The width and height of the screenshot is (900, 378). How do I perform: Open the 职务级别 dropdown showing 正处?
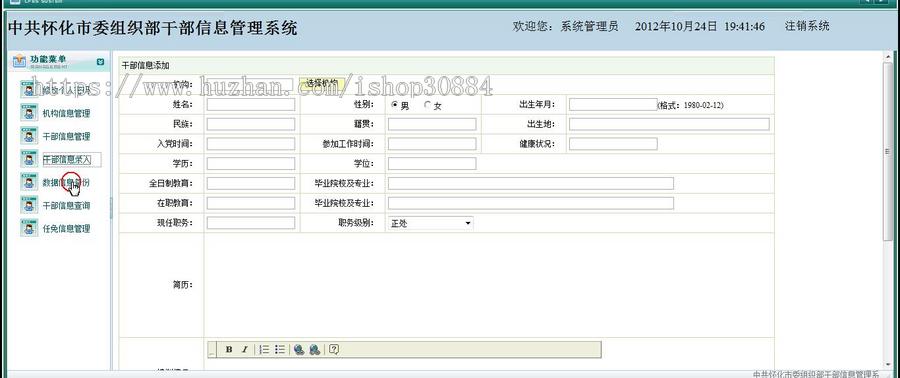coord(430,223)
